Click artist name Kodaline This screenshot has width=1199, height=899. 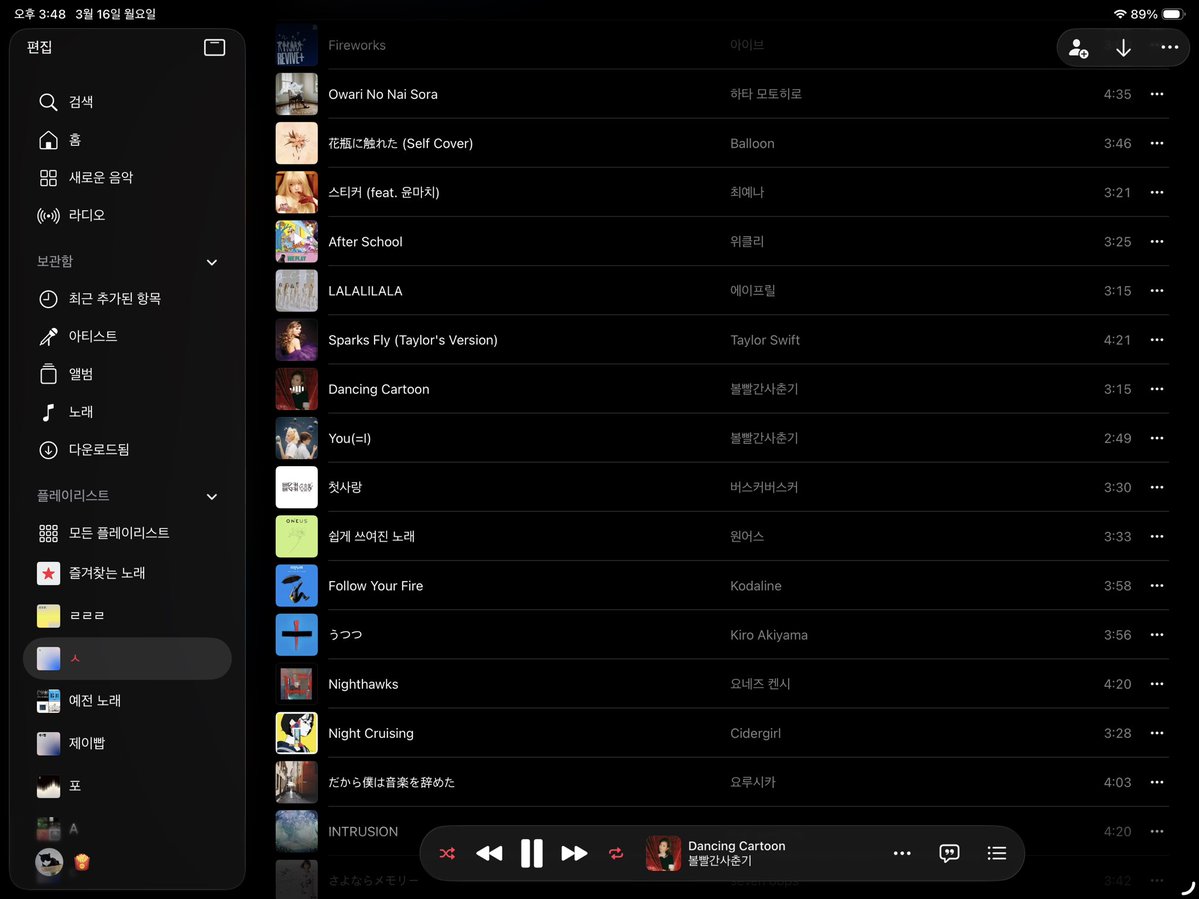(x=755, y=586)
